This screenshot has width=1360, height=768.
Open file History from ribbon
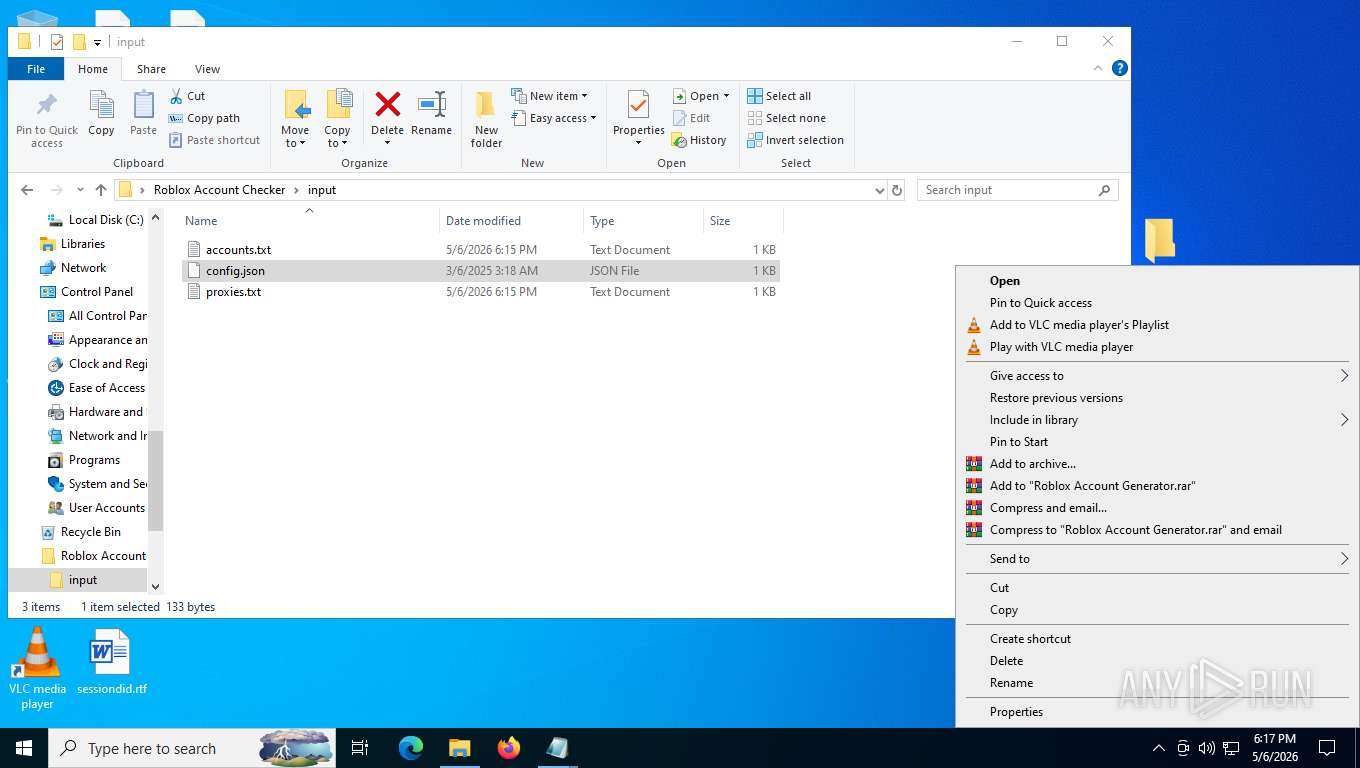click(699, 140)
